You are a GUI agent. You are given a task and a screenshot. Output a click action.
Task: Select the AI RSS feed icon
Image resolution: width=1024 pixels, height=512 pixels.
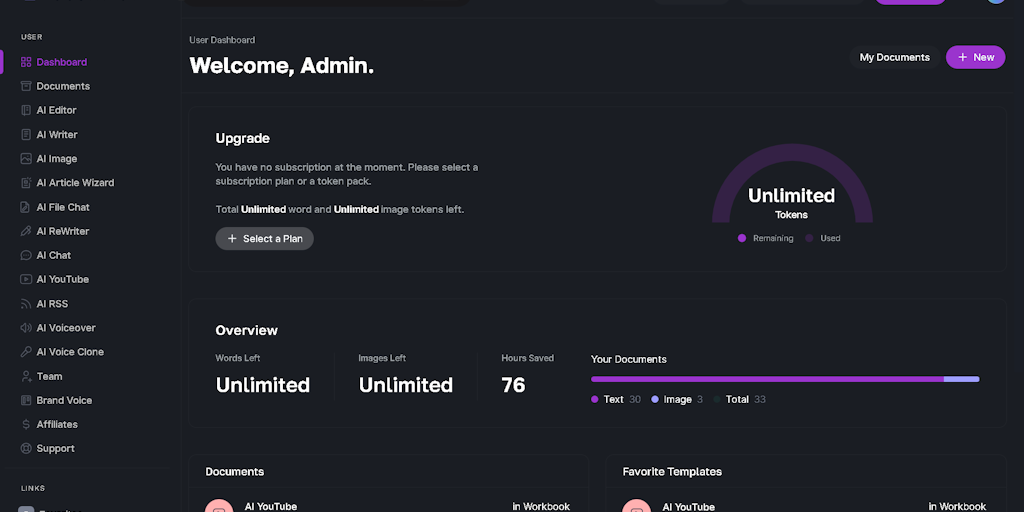pos(27,304)
